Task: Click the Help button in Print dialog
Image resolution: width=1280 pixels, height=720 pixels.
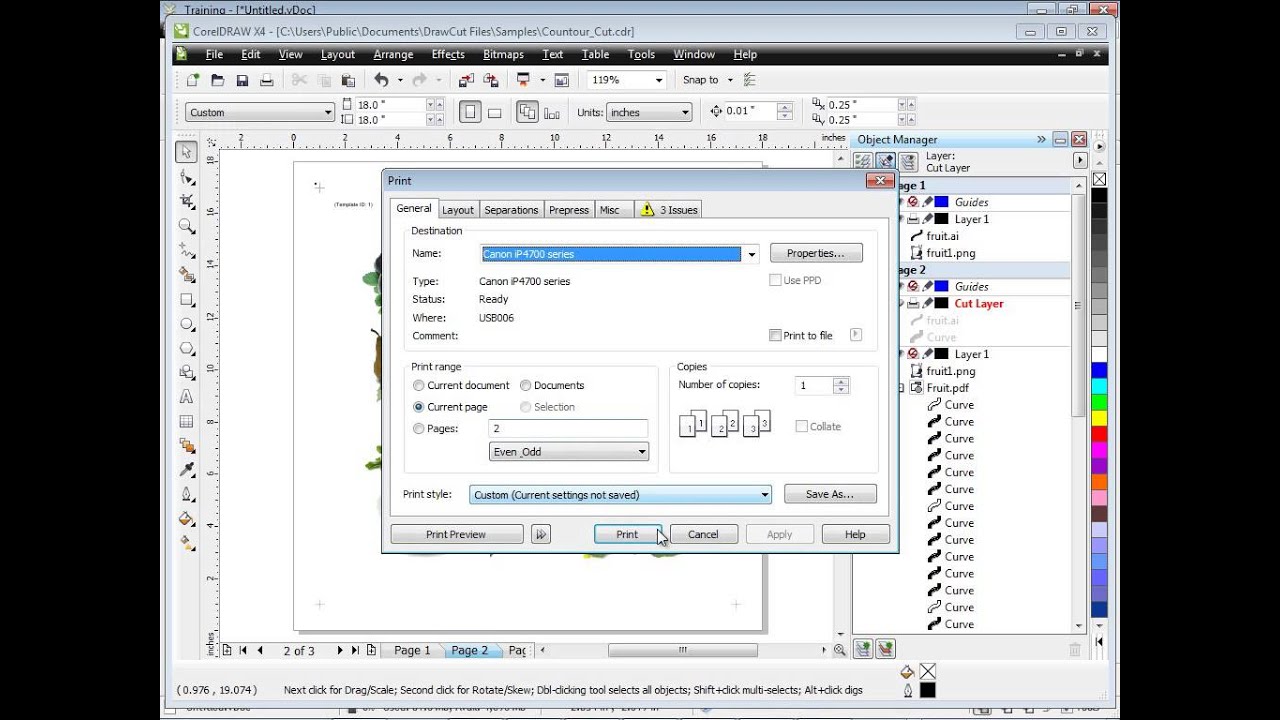Action: click(855, 534)
